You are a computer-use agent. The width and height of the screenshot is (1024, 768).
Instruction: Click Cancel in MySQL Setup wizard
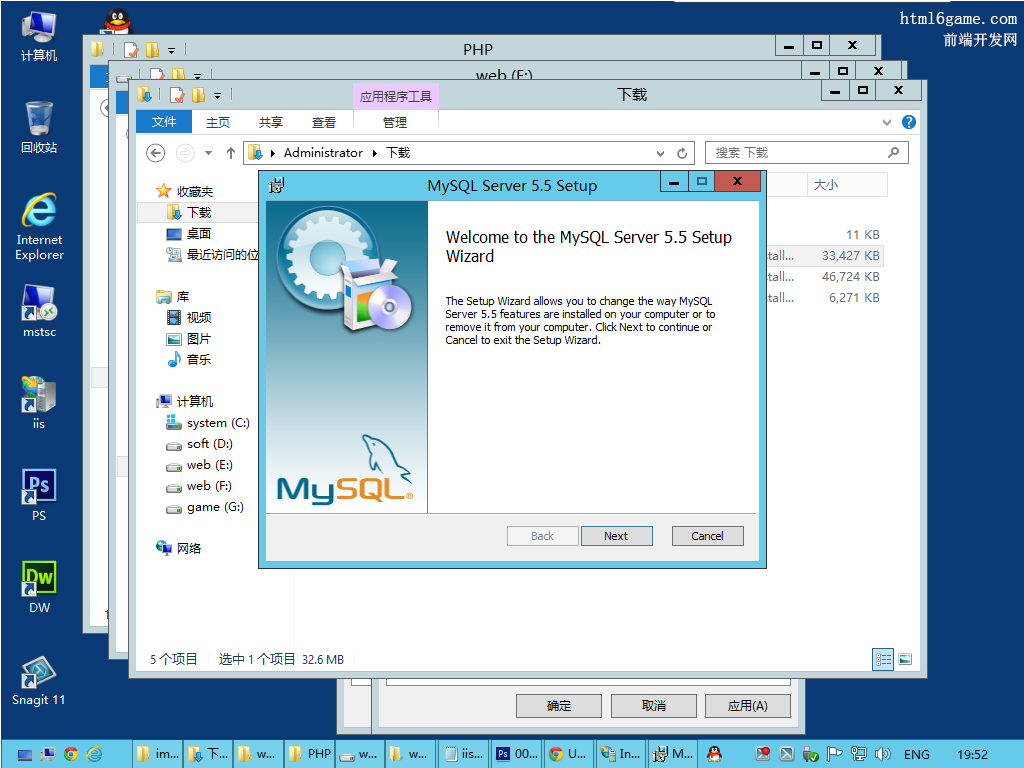(x=707, y=536)
